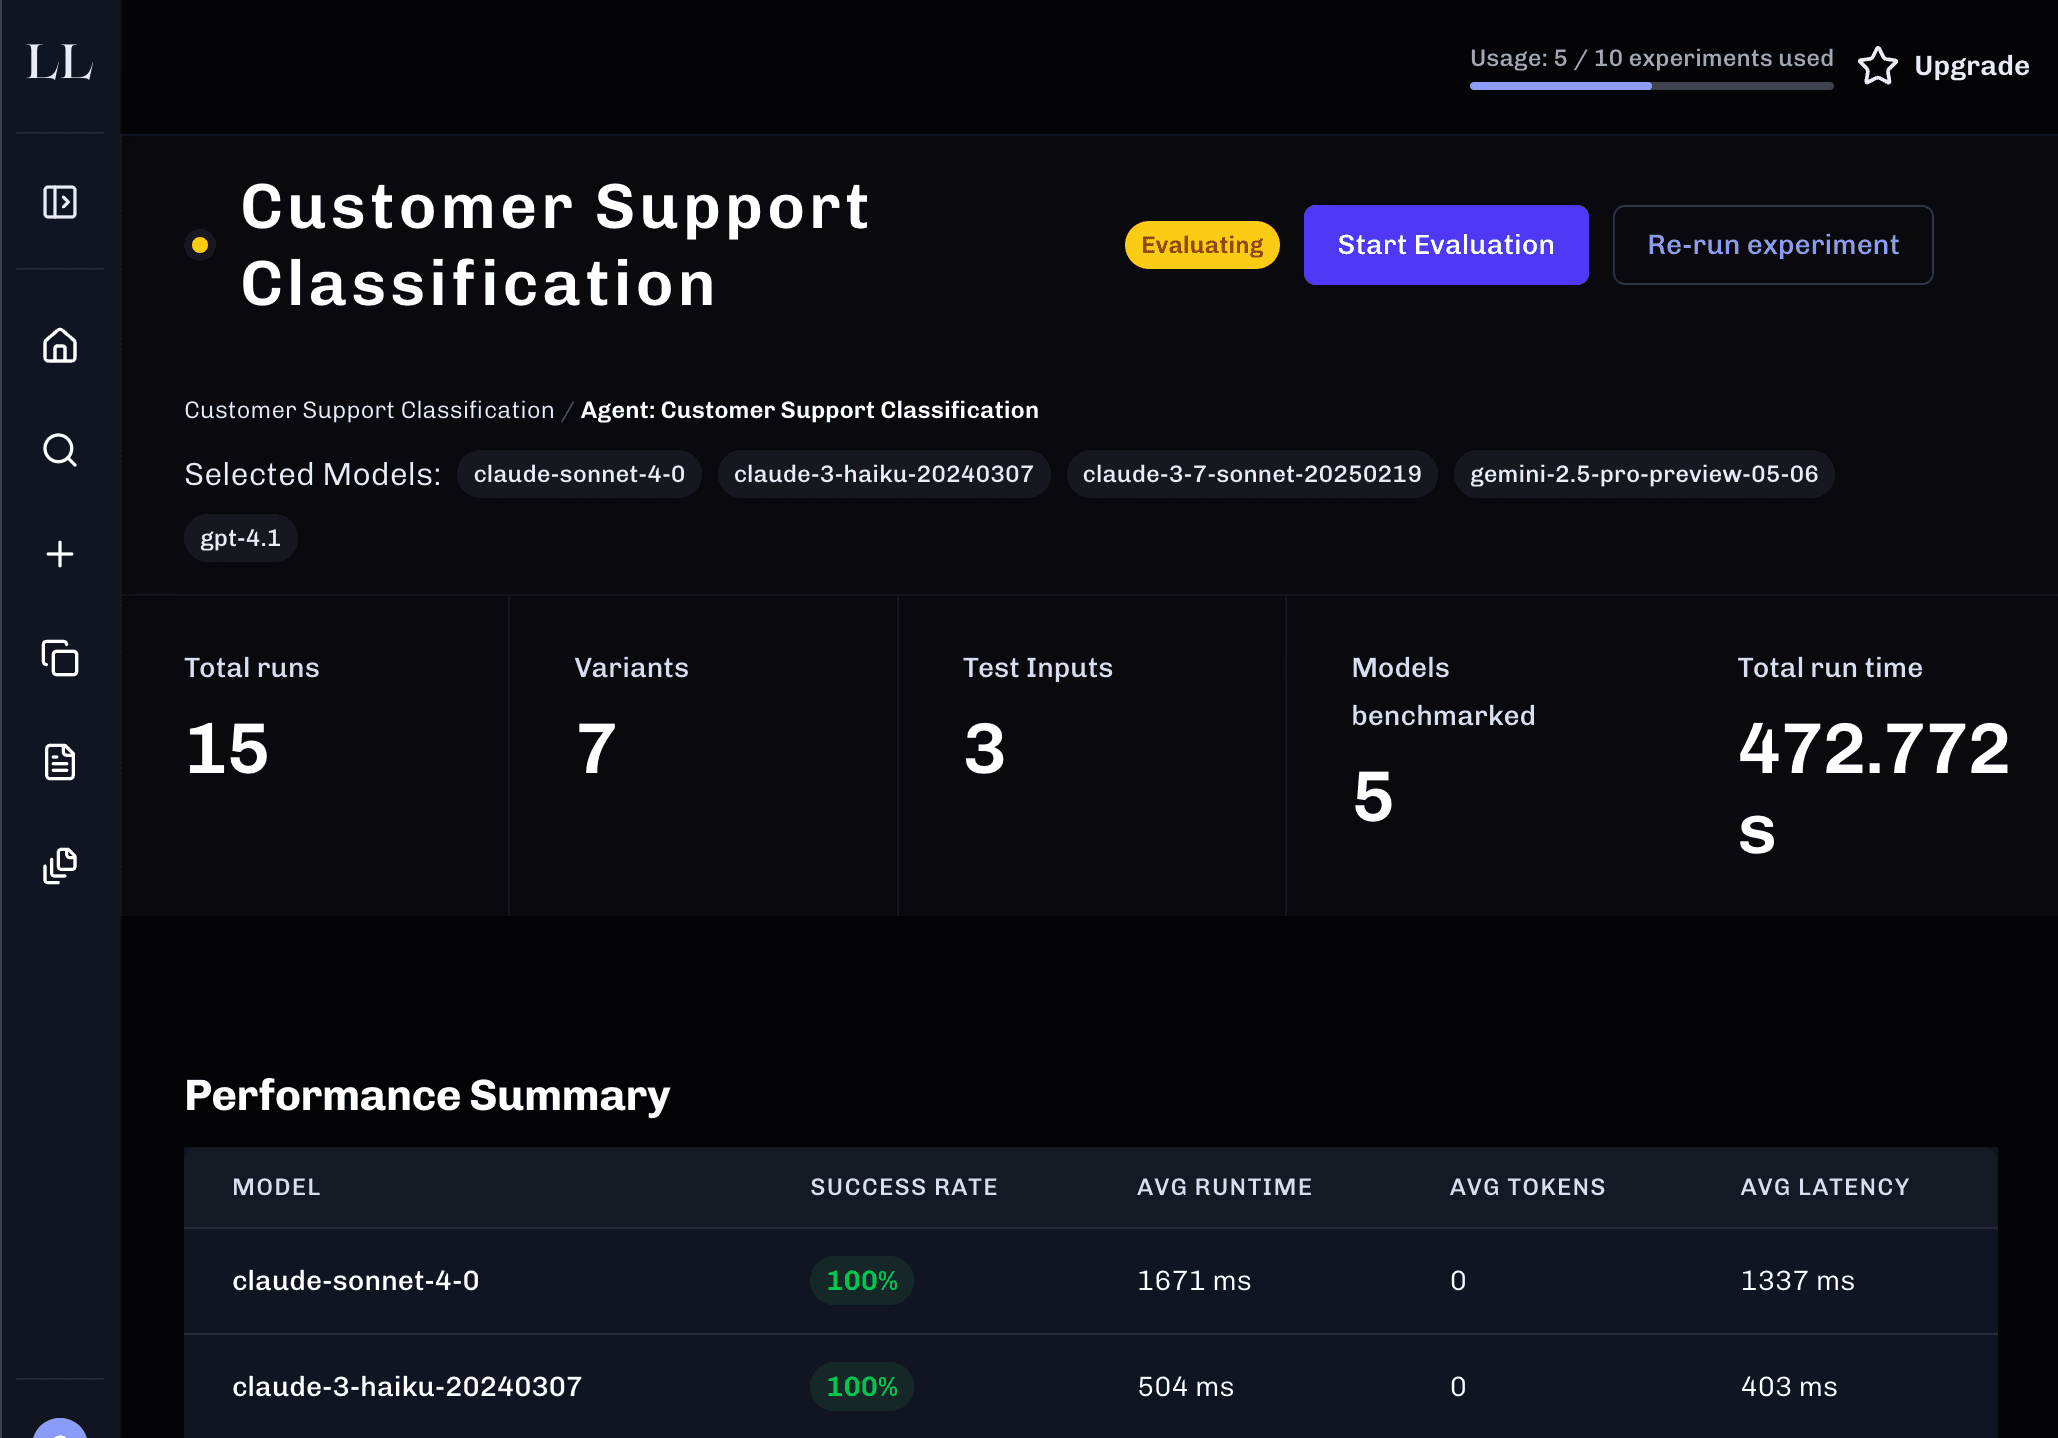2058x1438 pixels.
Task: Open the claude-3-haiku-20240307 table row
Action: pos(407,1386)
